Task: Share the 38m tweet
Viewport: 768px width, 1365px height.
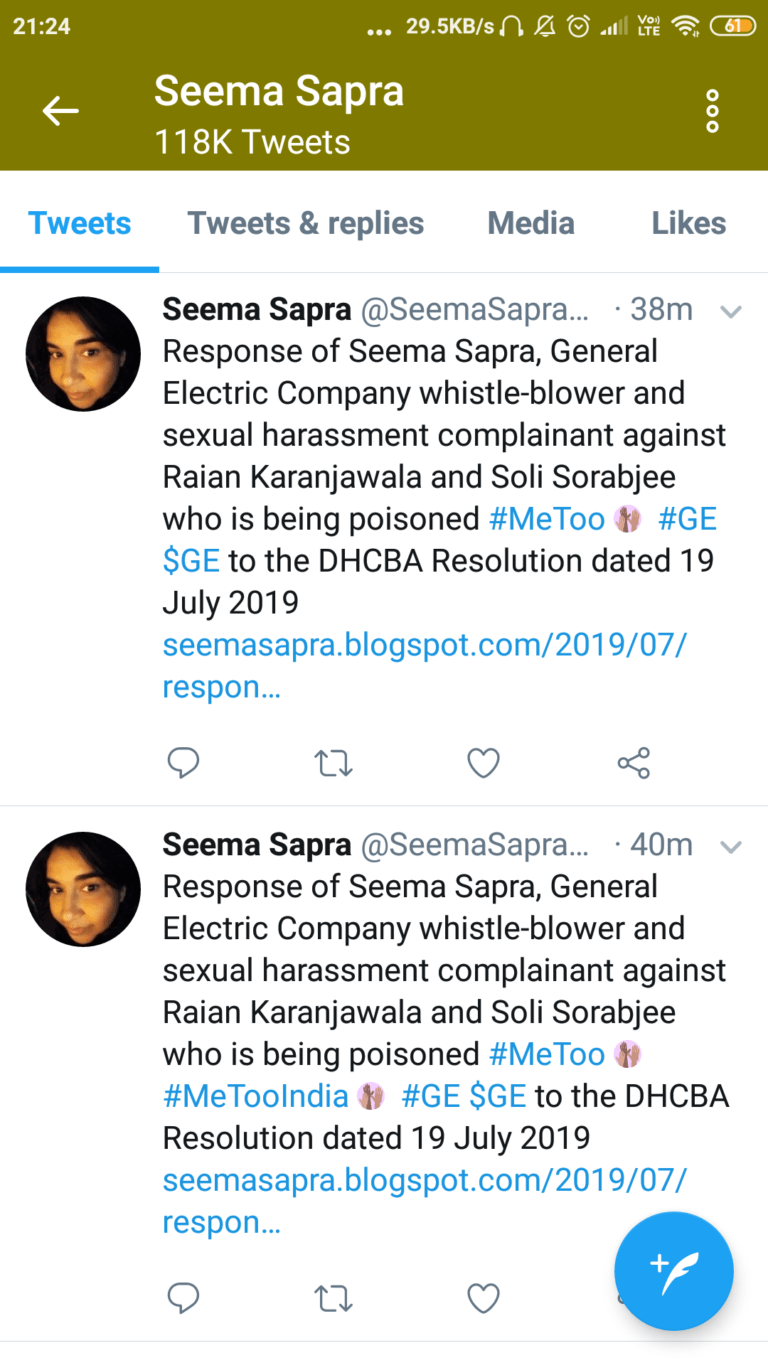Action: click(x=634, y=764)
